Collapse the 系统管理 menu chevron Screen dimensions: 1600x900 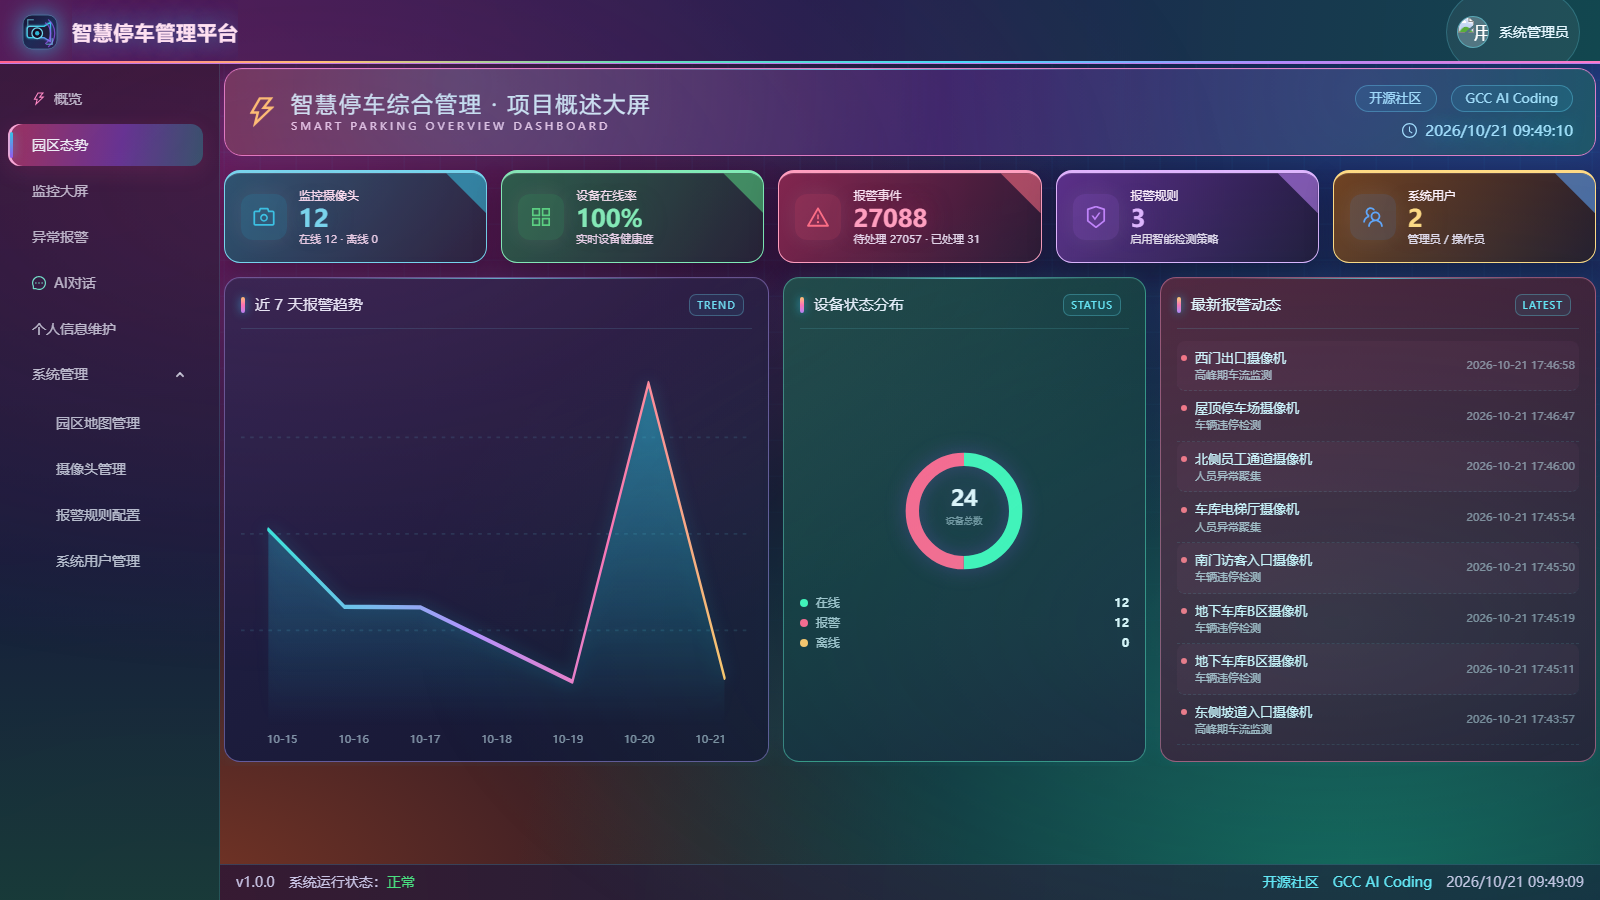tap(180, 375)
